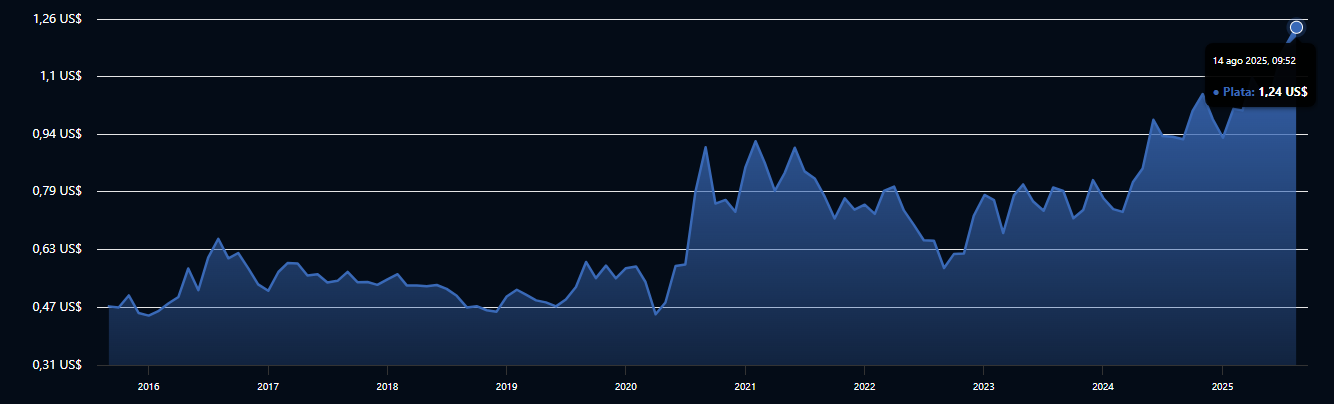This screenshot has height=404, width=1334.
Task: Click the 0,63 US$ y-axis label
Action: (57, 249)
